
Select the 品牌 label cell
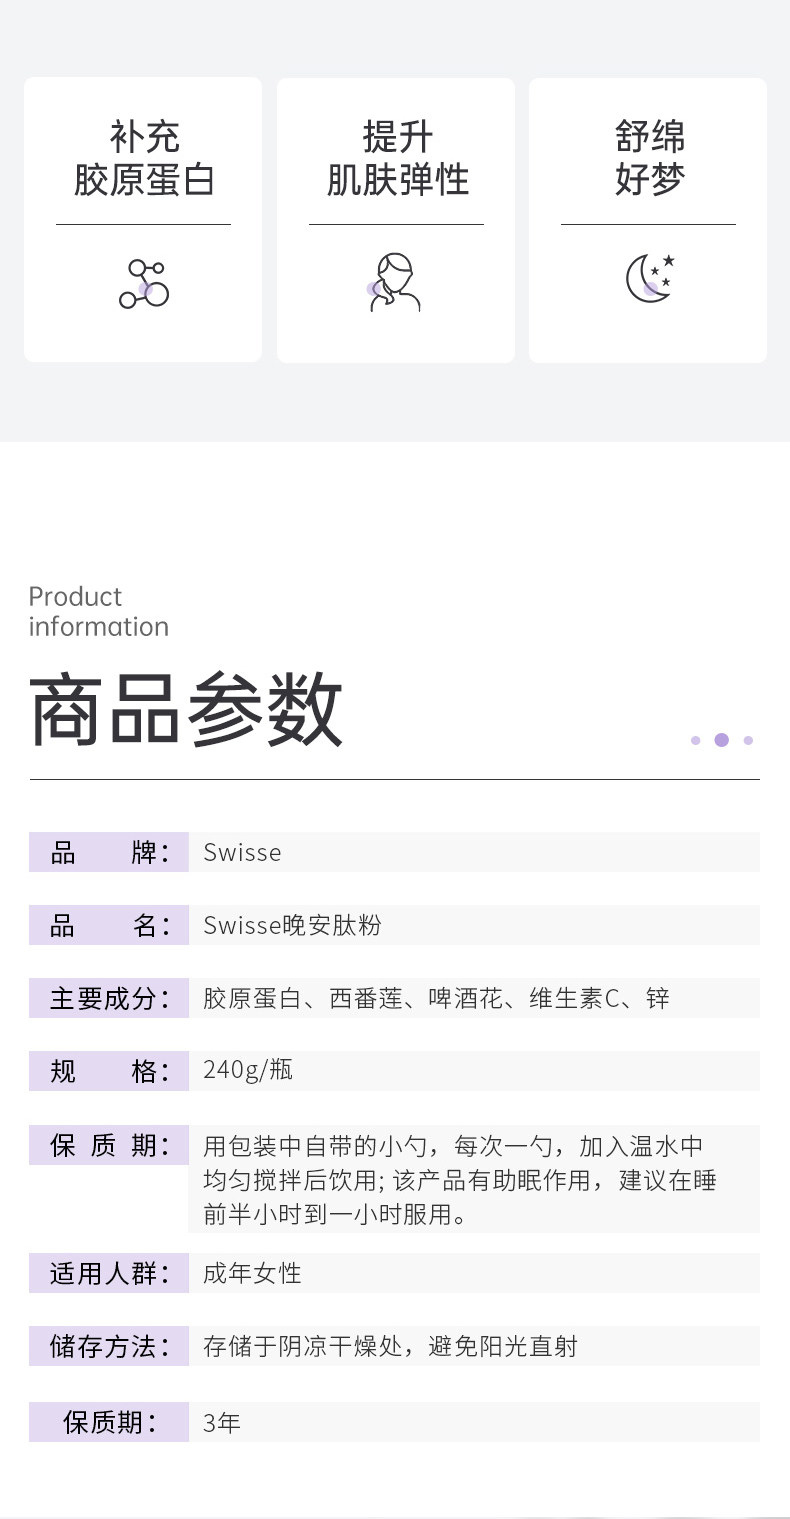pyautogui.click(x=109, y=853)
